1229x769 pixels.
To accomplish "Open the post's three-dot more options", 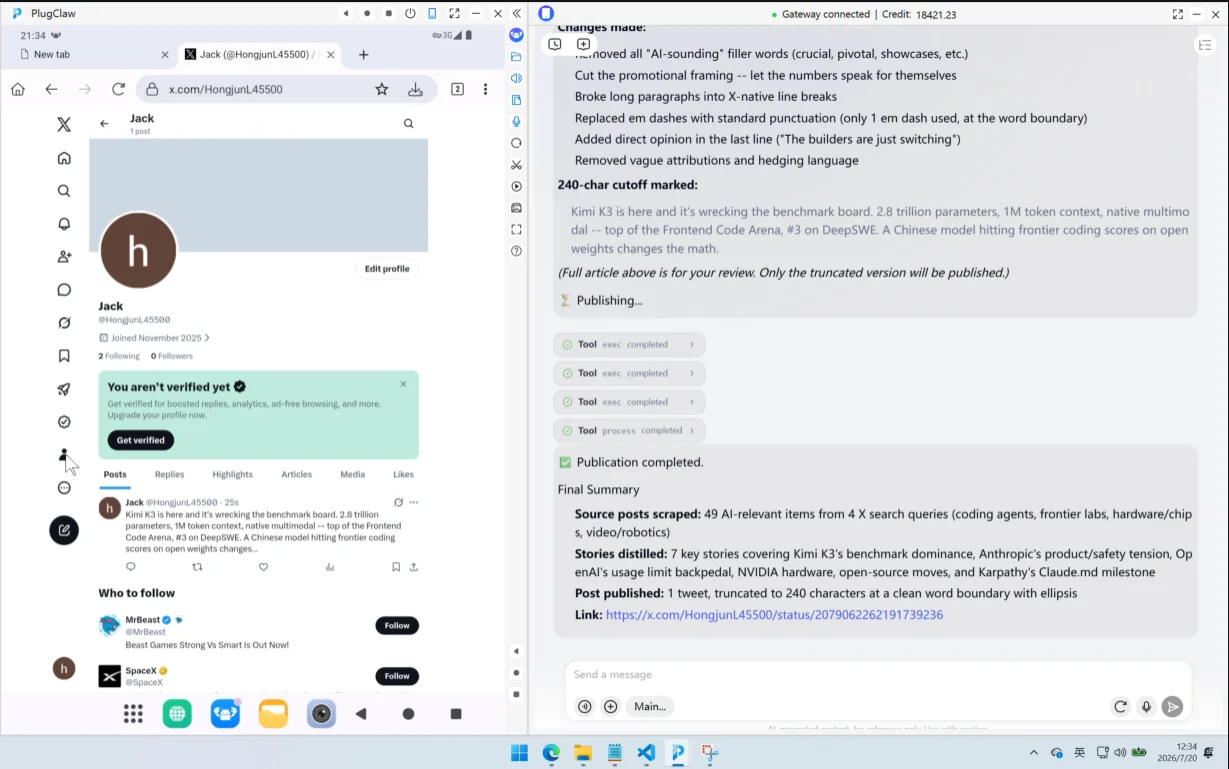I will tap(413, 502).
